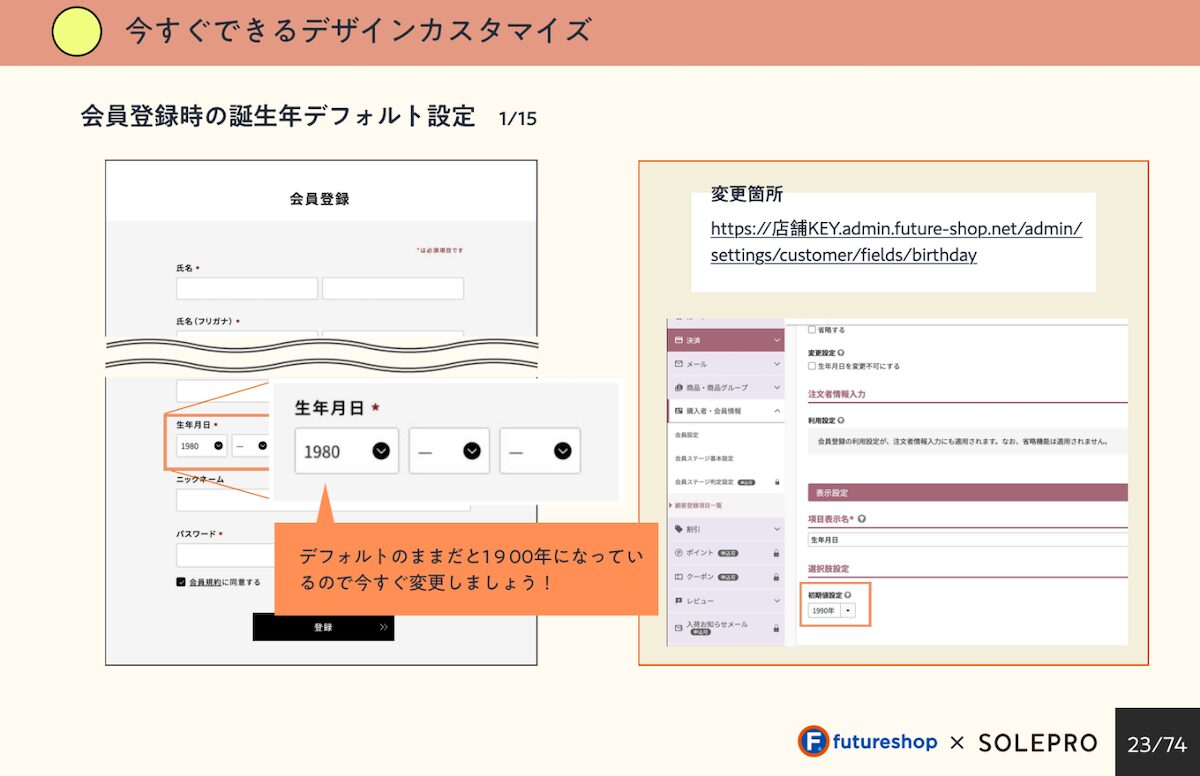Enable the 生年月日を変更不可にする checkbox
1200x776 pixels.
pyautogui.click(x=812, y=366)
